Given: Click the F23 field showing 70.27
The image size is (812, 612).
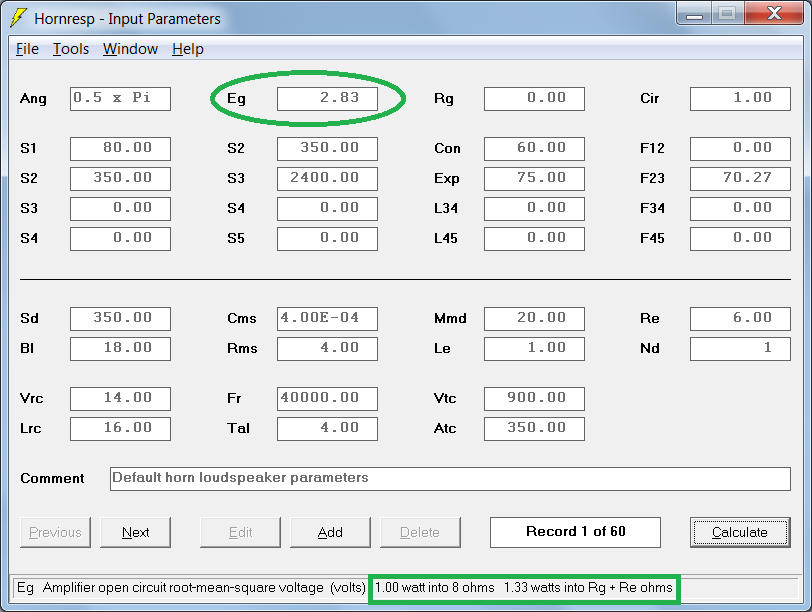Looking at the screenshot, I should coord(741,179).
